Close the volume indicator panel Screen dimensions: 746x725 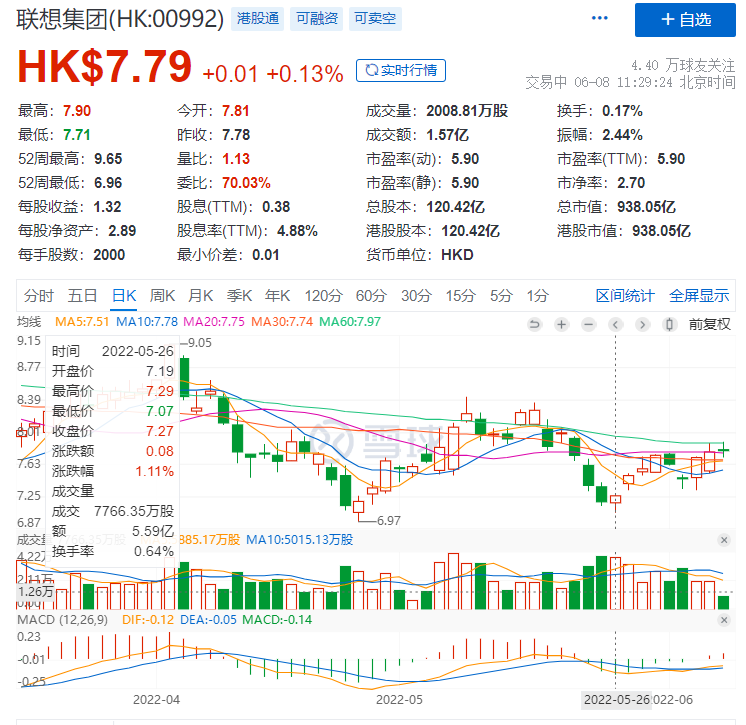tap(724, 540)
